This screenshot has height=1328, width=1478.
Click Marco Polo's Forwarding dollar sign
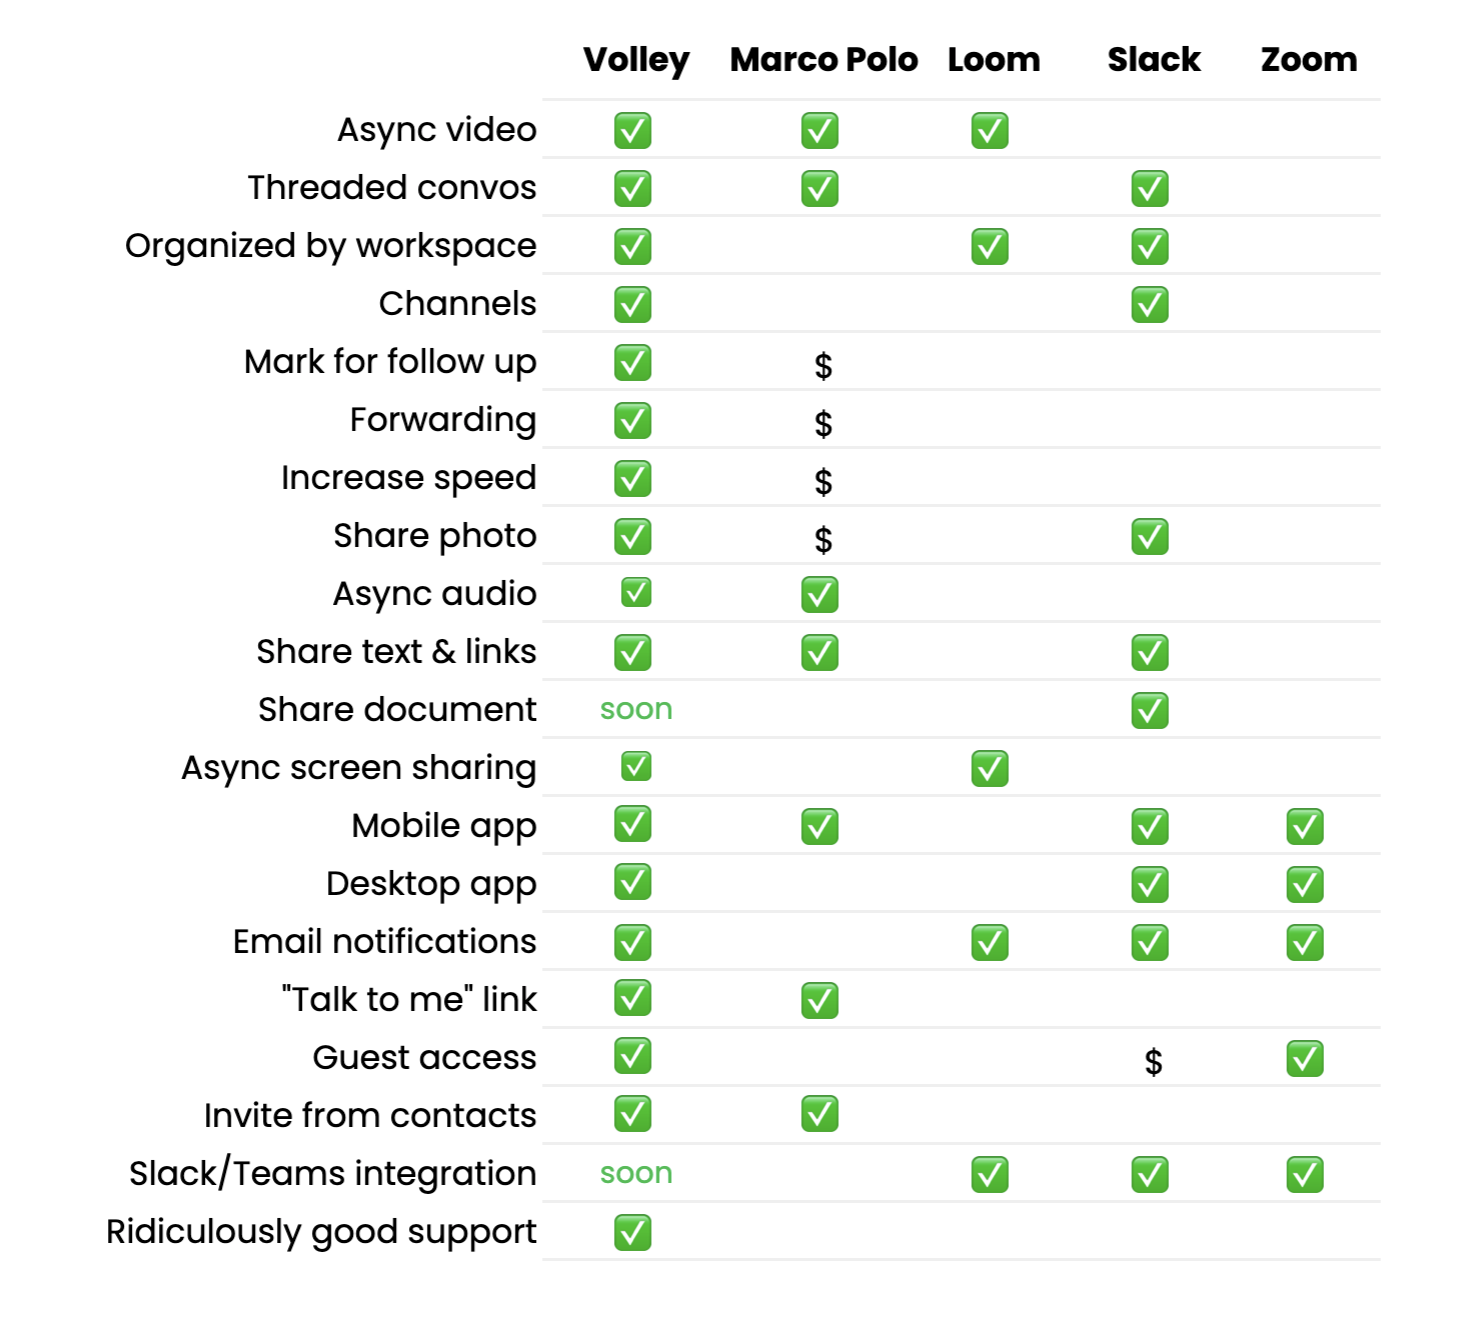coord(823,424)
